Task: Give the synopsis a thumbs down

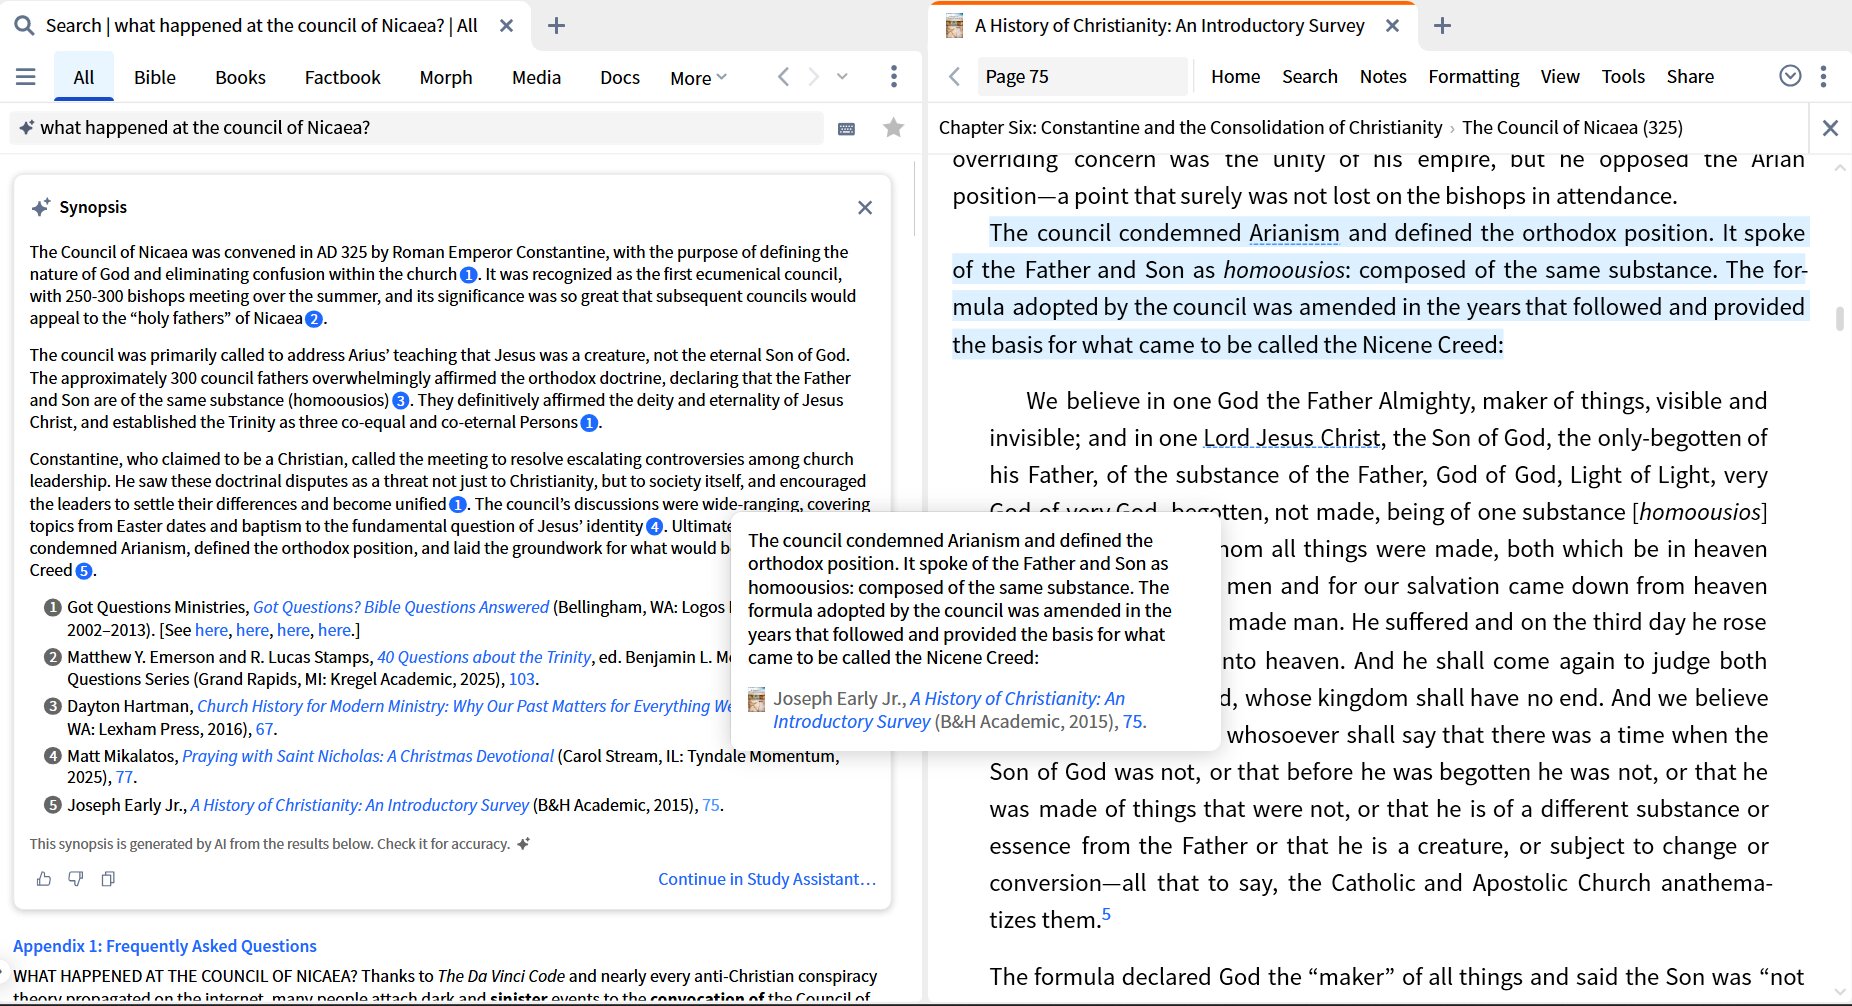Action: point(76,879)
